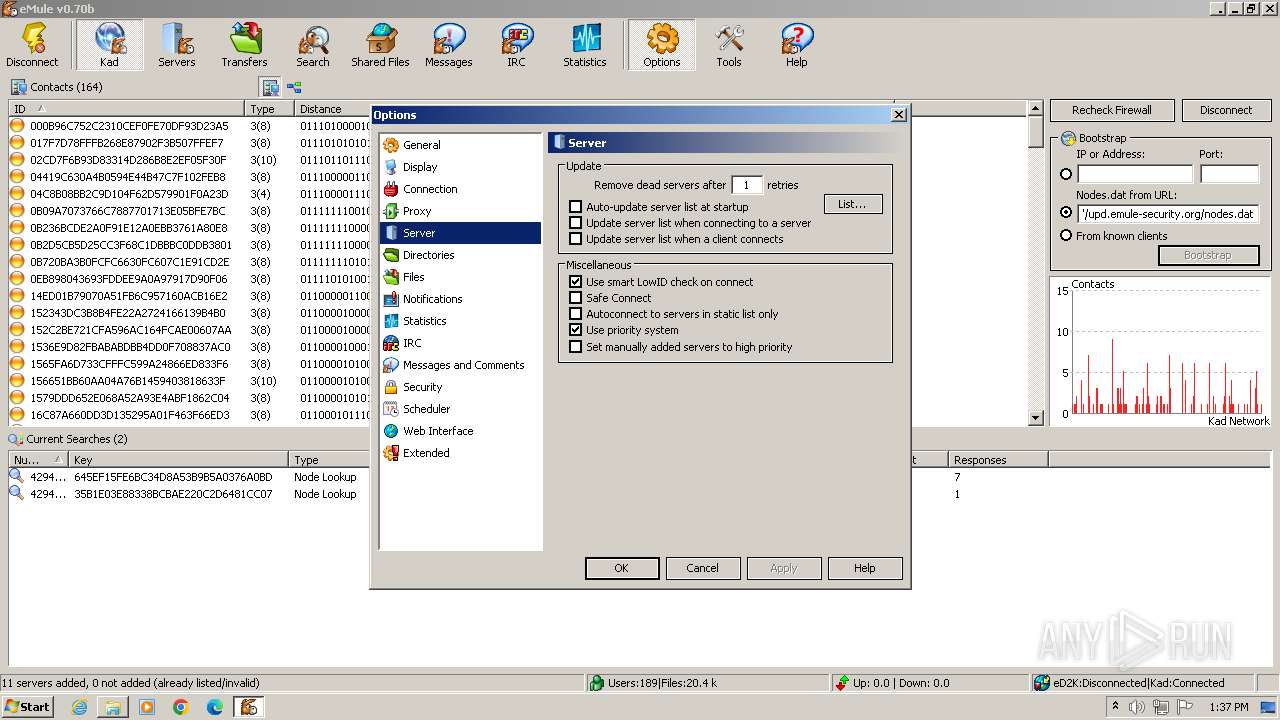This screenshot has width=1280, height=720.
Task: Open the IRC toolbar icon
Action: 516,46
